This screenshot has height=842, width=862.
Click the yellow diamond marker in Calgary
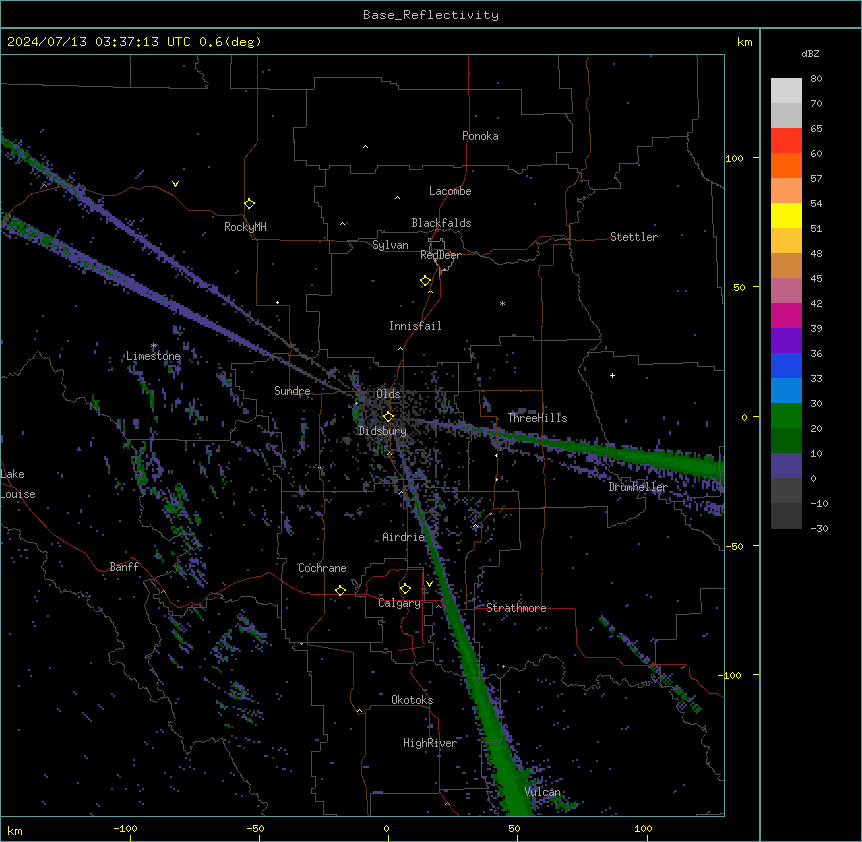pyautogui.click(x=405, y=589)
